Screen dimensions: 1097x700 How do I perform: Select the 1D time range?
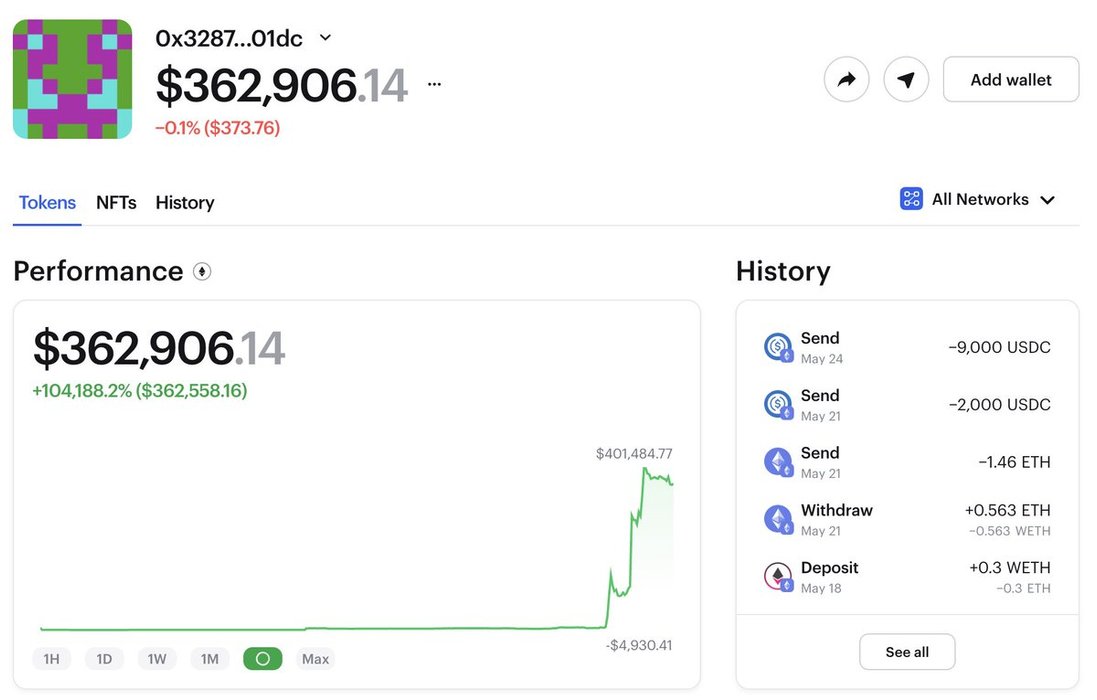[x=104, y=659]
